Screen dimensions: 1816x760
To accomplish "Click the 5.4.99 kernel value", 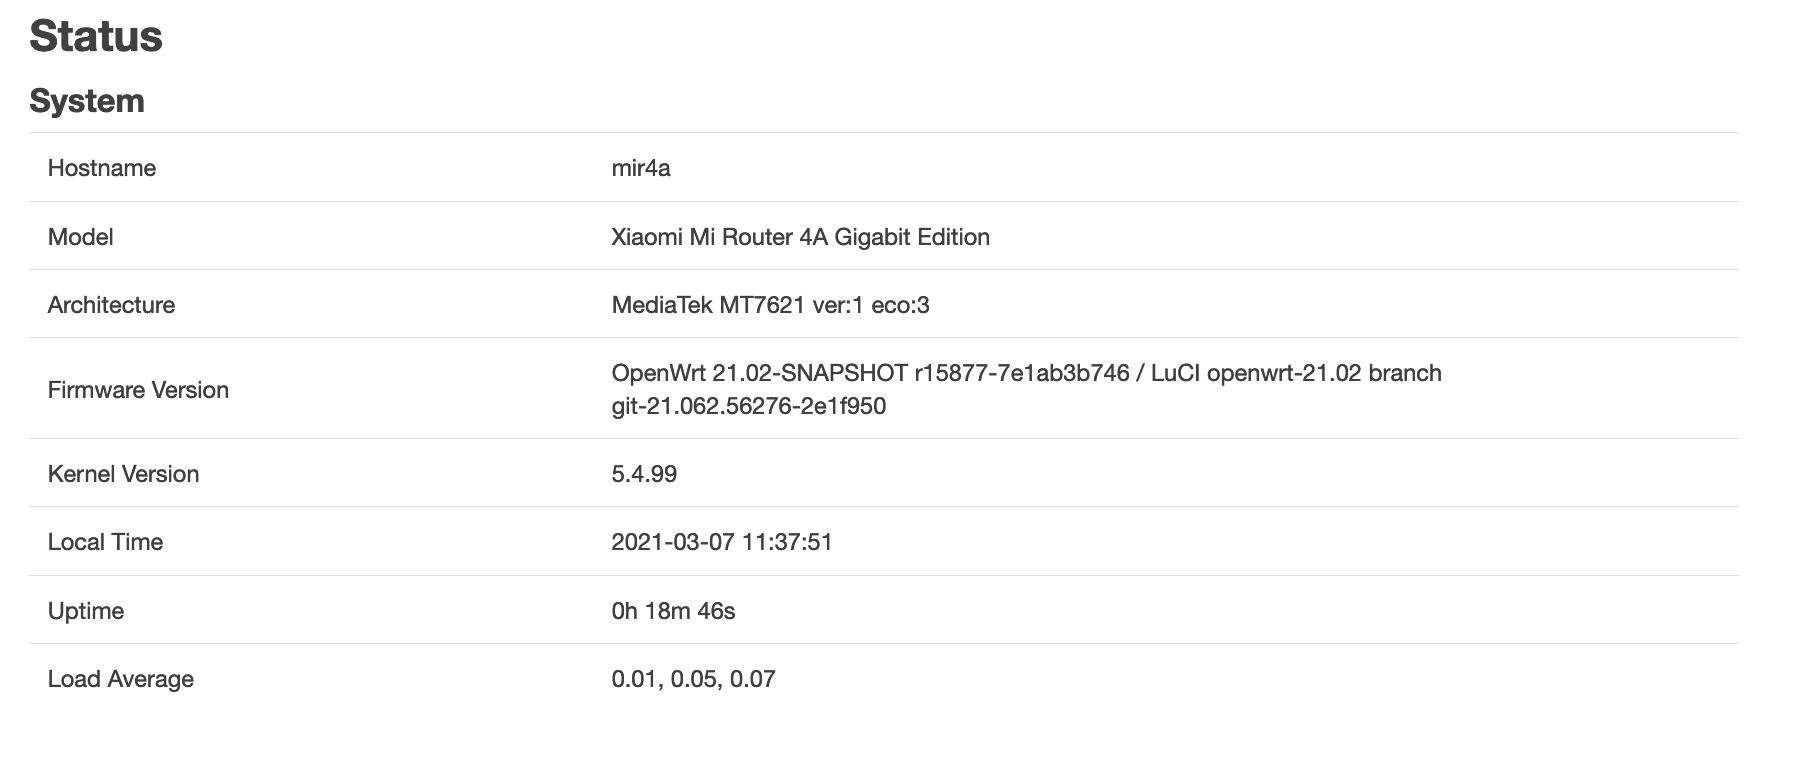I will [644, 474].
